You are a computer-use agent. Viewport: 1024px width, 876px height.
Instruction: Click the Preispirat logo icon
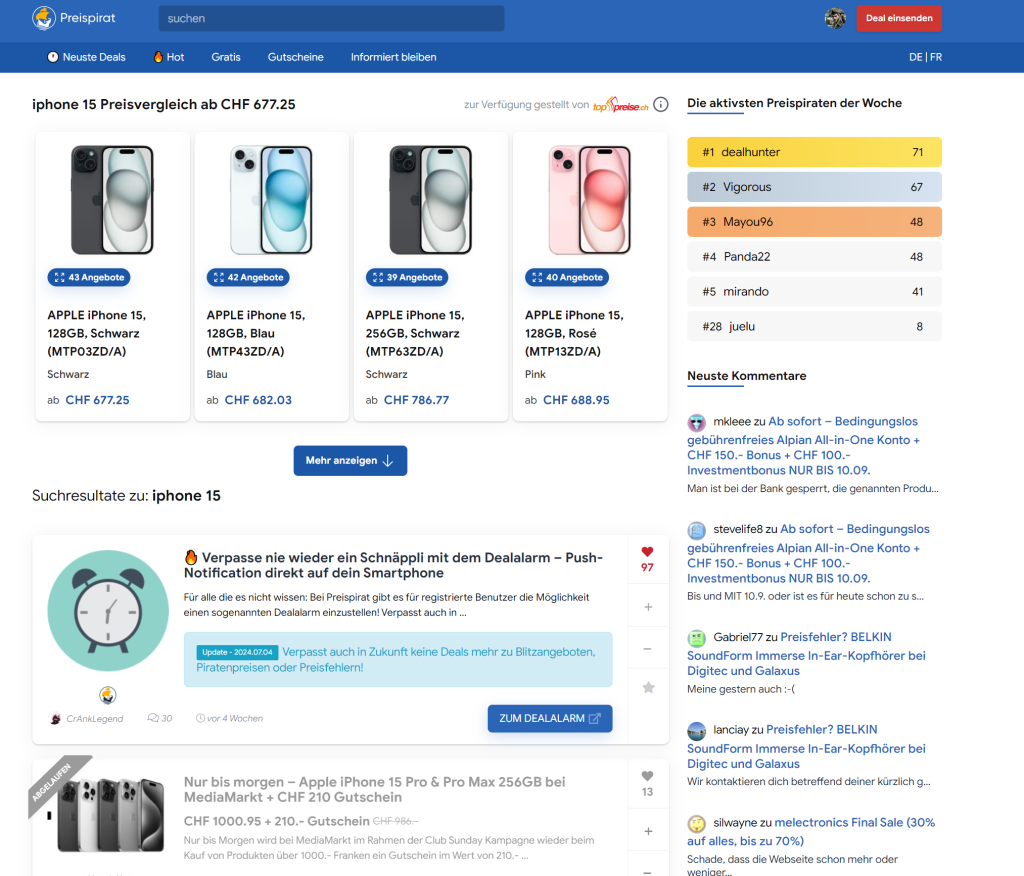point(44,18)
